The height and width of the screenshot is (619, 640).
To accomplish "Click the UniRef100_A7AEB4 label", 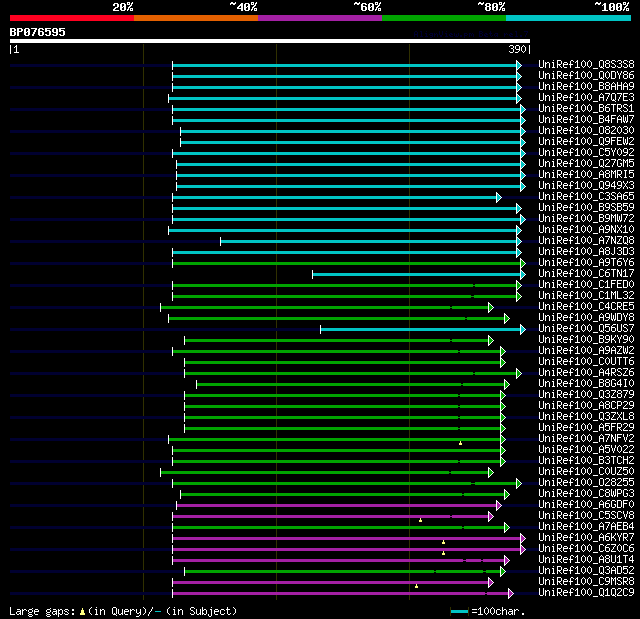I will [586, 527].
